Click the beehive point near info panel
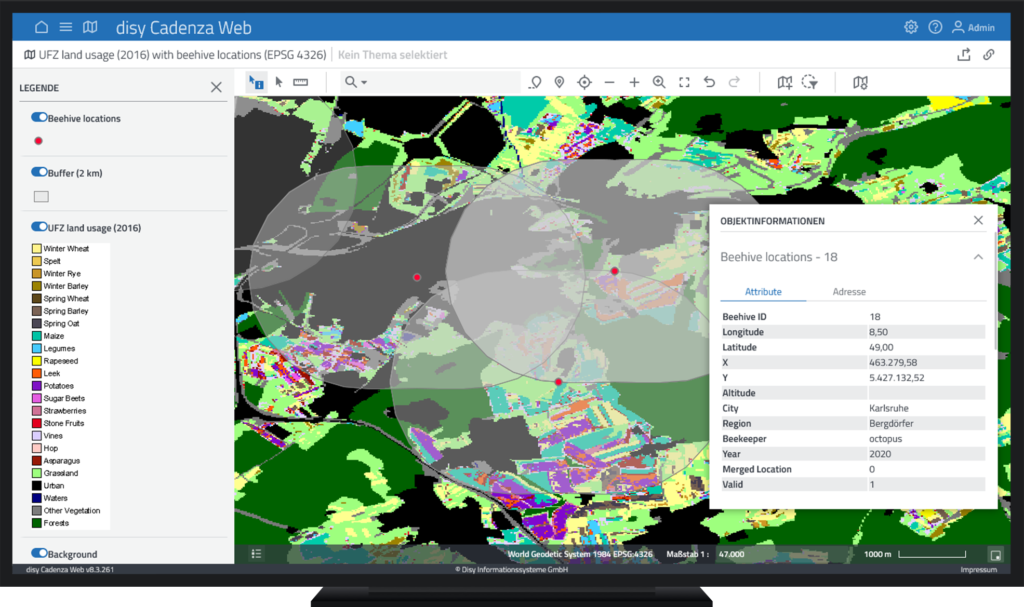Image resolution: width=1024 pixels, height=607 pixels. (615, 271)
